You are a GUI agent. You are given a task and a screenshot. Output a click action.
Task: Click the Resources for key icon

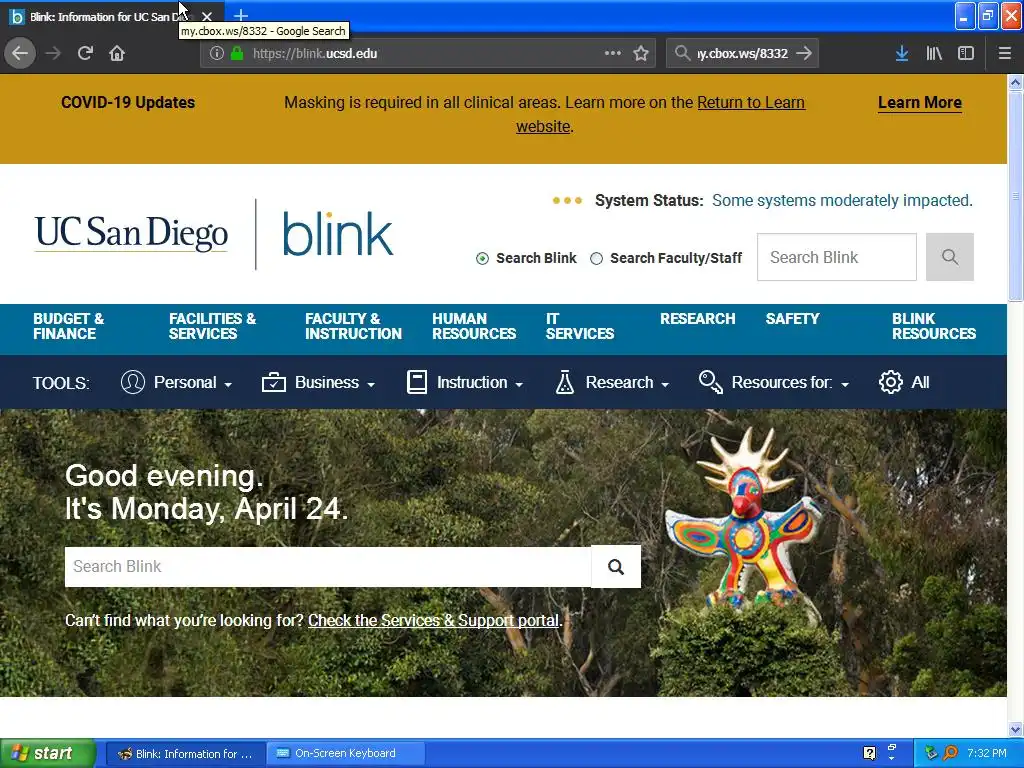(x=711, y=382)
